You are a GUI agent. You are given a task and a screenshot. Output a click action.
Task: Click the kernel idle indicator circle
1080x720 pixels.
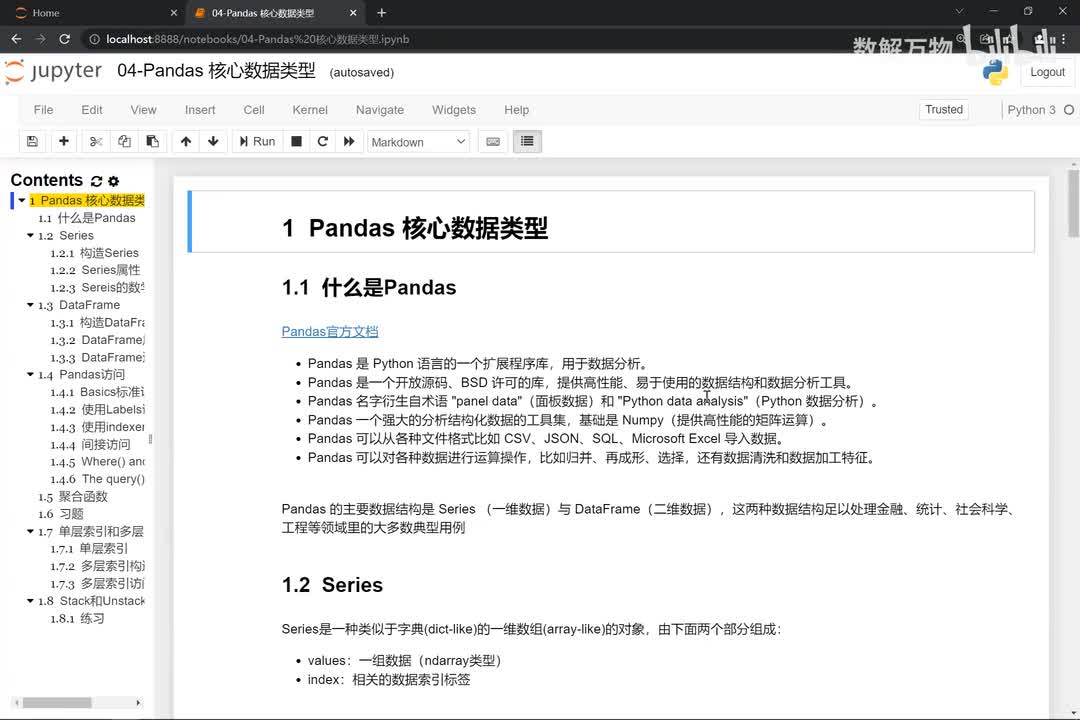pyautogui.click(x=1069, y=110)
